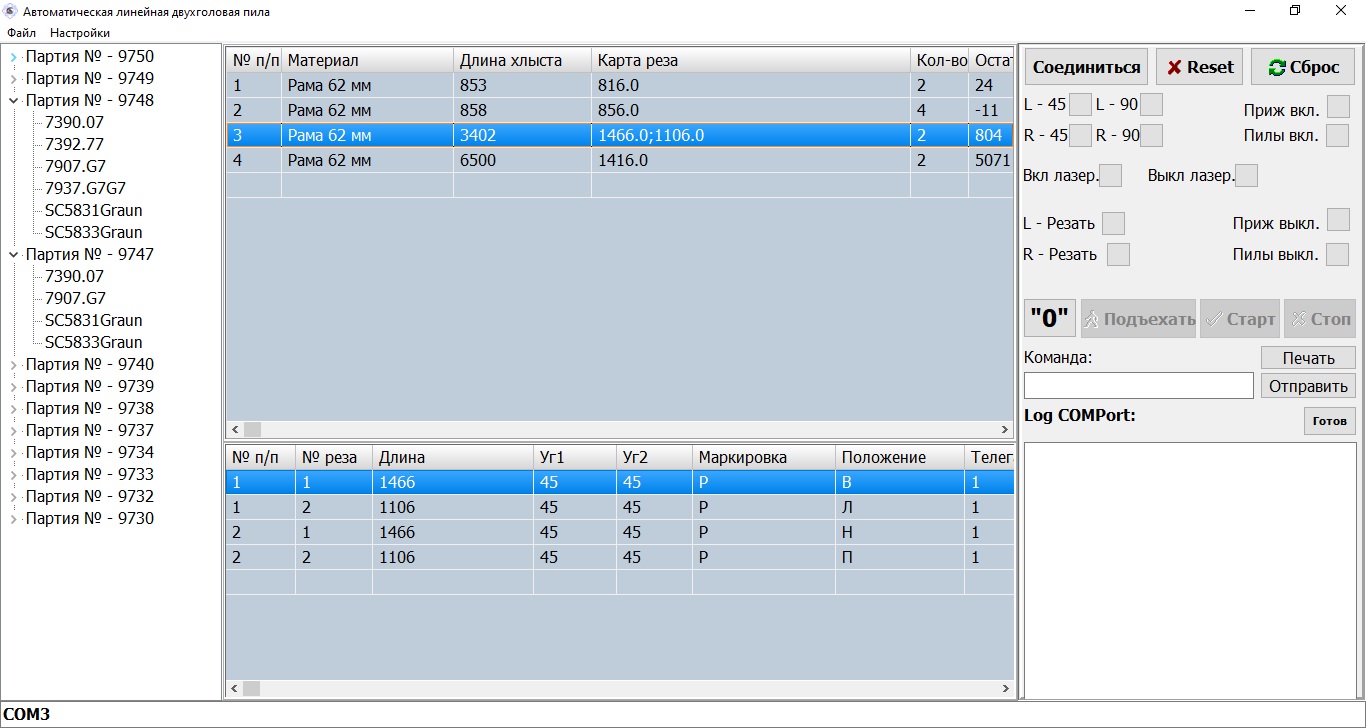Click the small button next to L - 45

[x=1080, y=105]
